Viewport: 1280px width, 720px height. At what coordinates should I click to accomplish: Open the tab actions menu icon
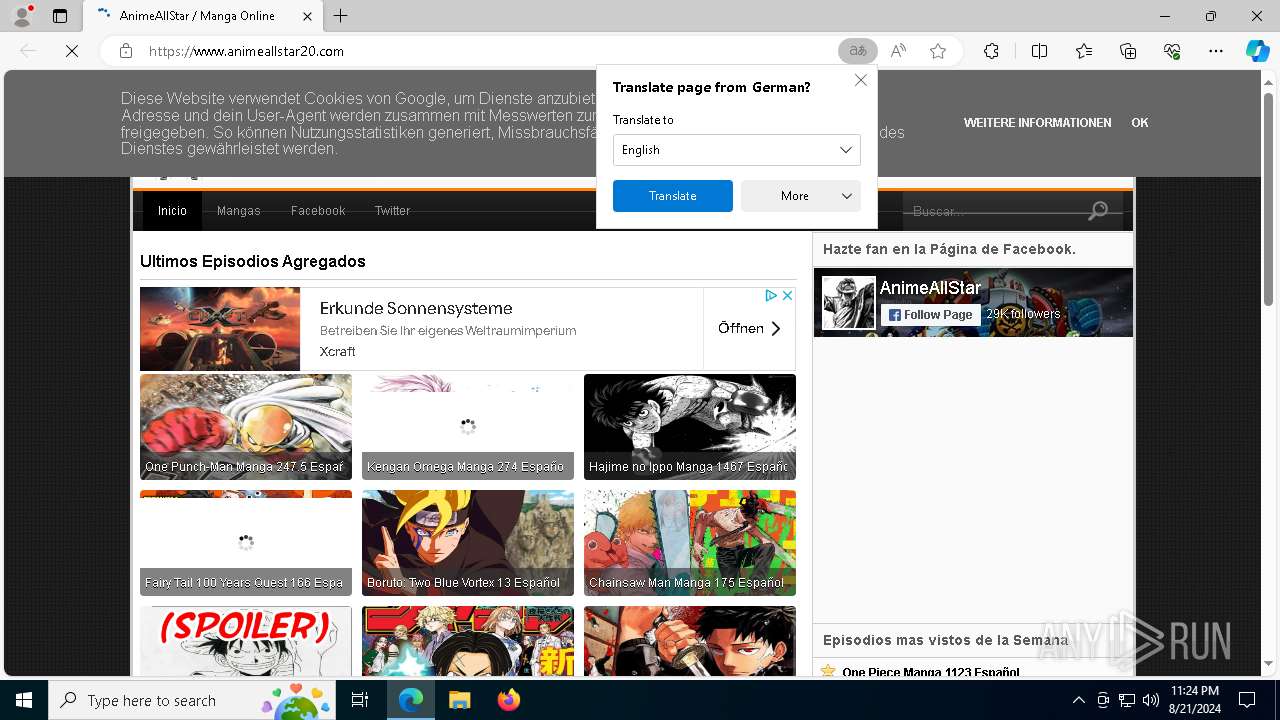click(x=60, y=16)
